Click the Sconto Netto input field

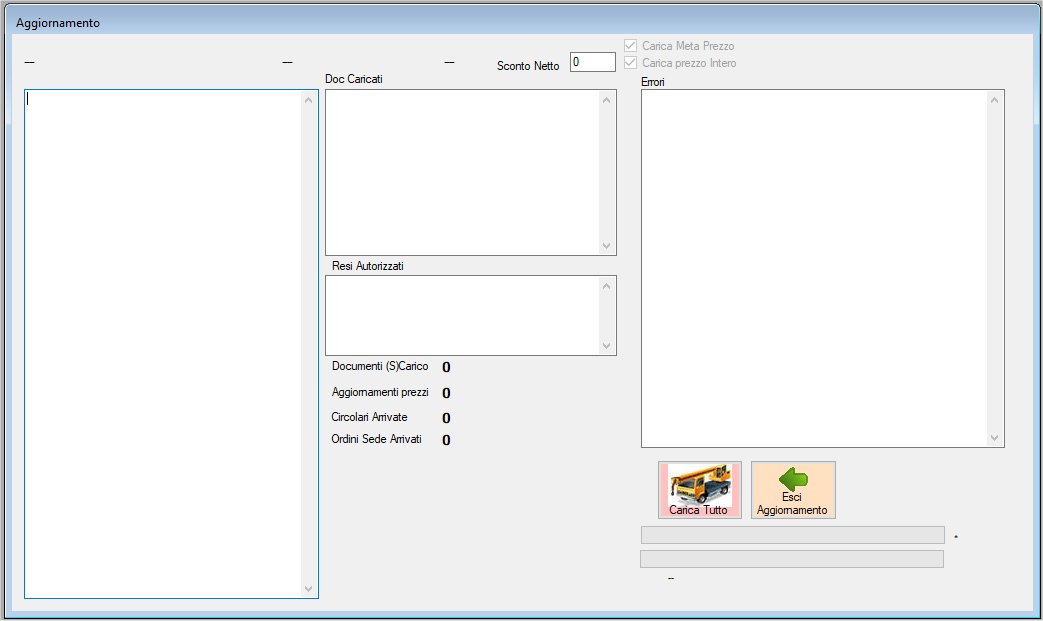(592, 62)
